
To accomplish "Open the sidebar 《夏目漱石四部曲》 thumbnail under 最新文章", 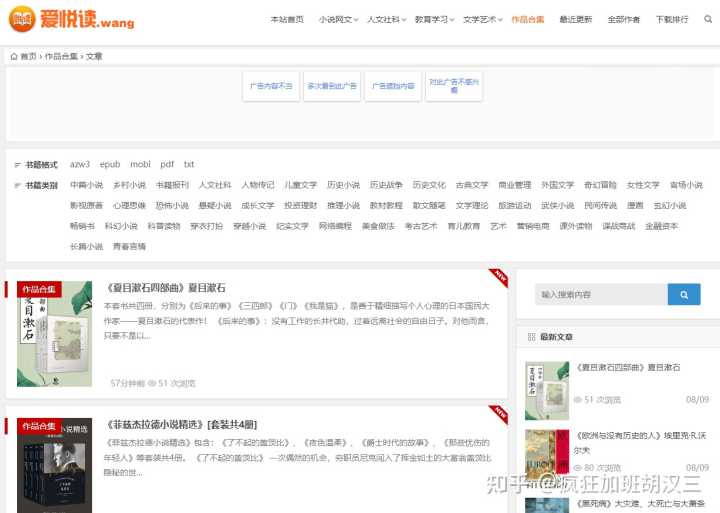I will tap(547, 391).
